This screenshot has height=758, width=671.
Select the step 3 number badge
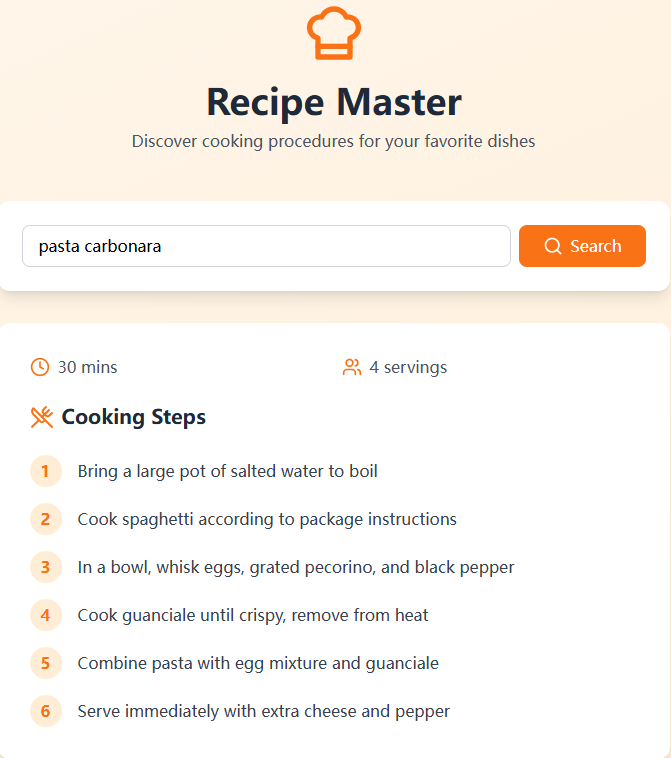pos(45,567)
